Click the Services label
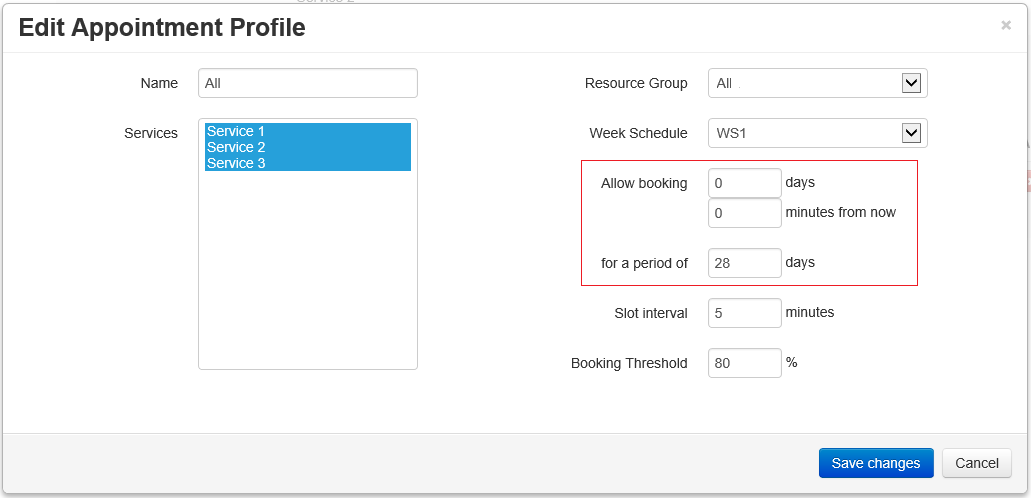The width and height of the screenshot is (1031, 498). (x=151, y=133)
